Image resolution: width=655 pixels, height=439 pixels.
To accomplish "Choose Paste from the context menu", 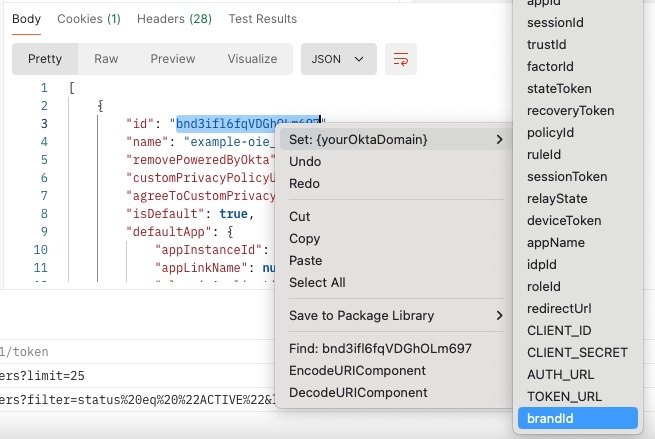I will click(x=306, y=260).
